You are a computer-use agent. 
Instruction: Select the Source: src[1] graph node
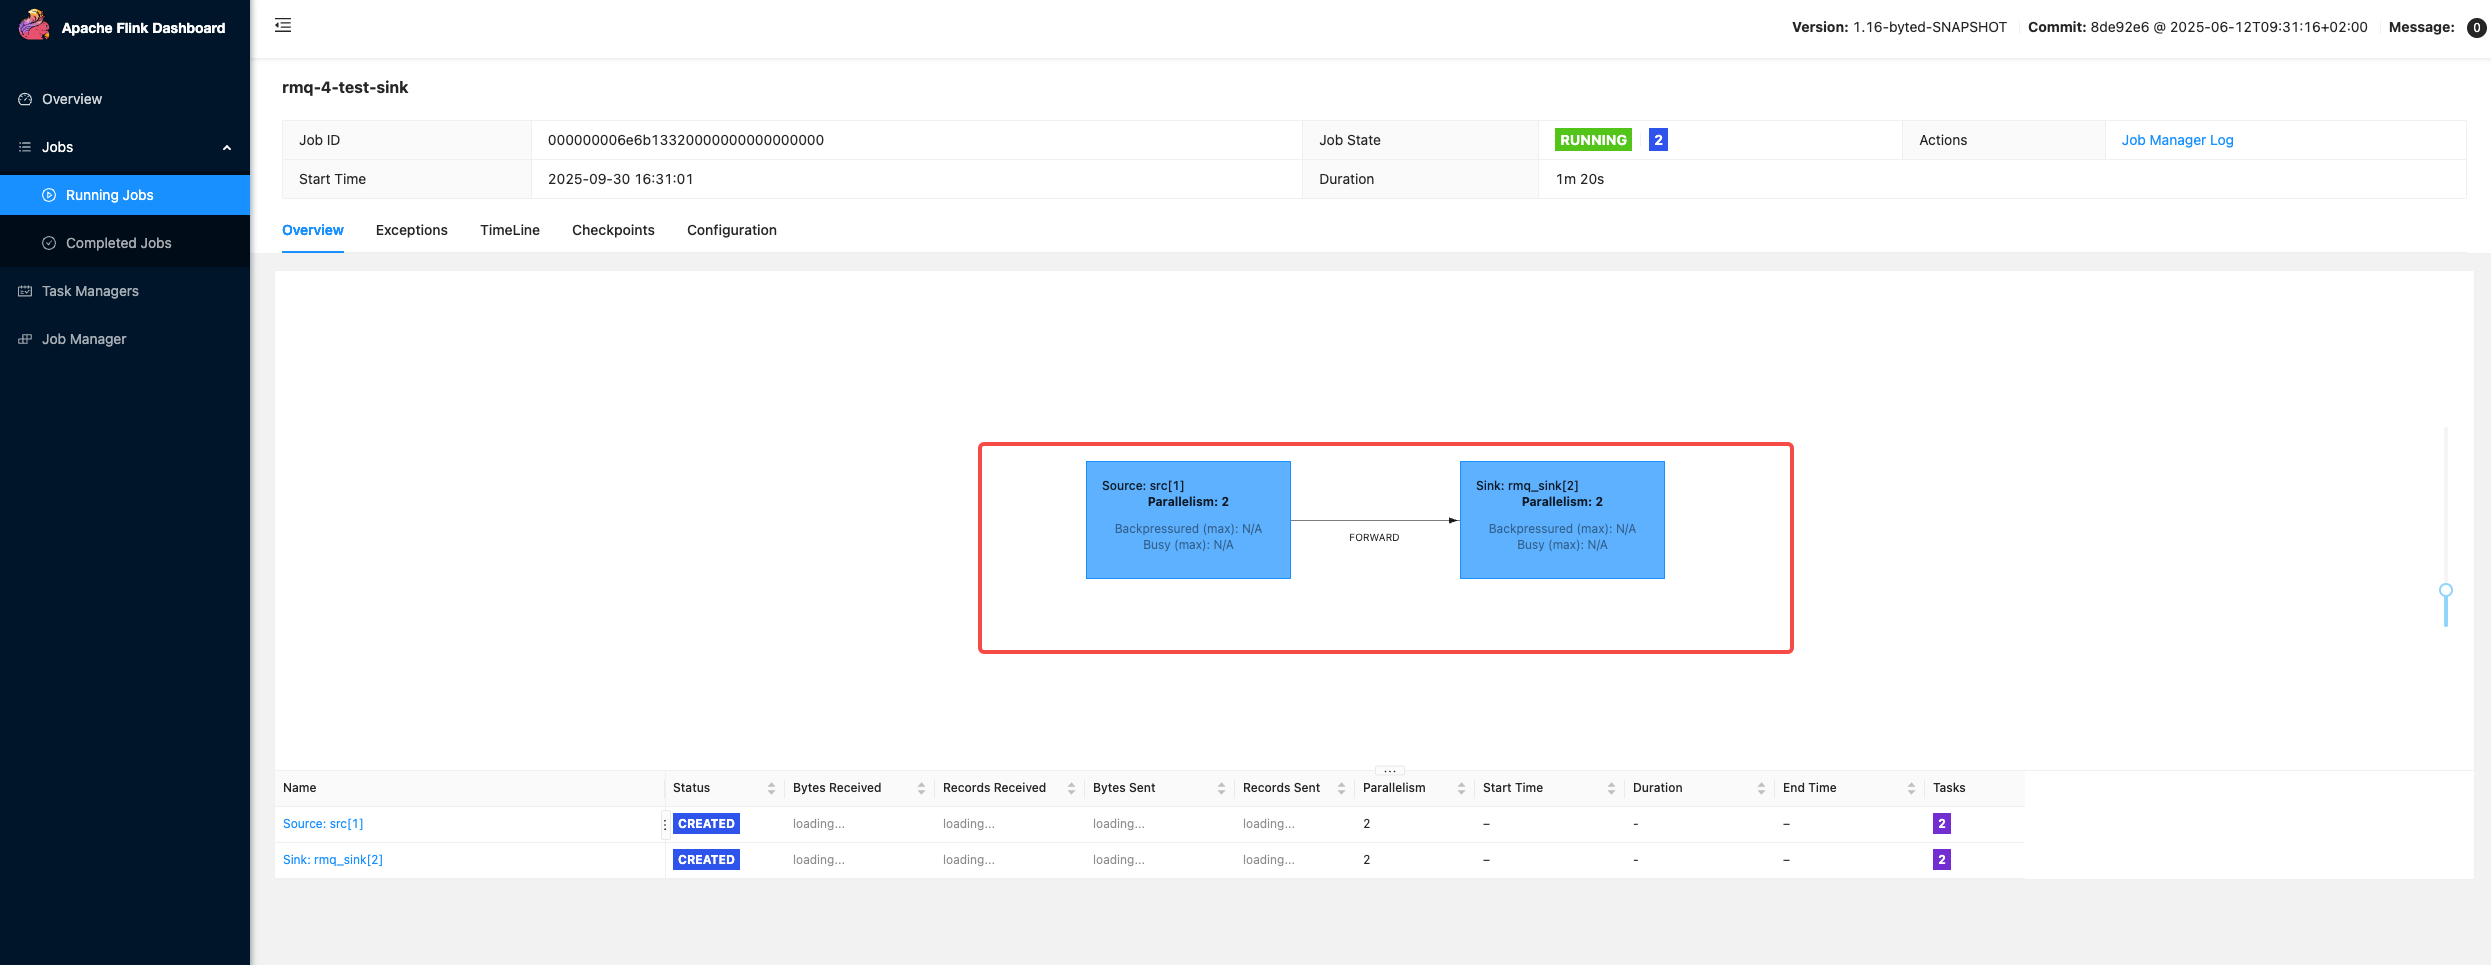coord(1188,520)
